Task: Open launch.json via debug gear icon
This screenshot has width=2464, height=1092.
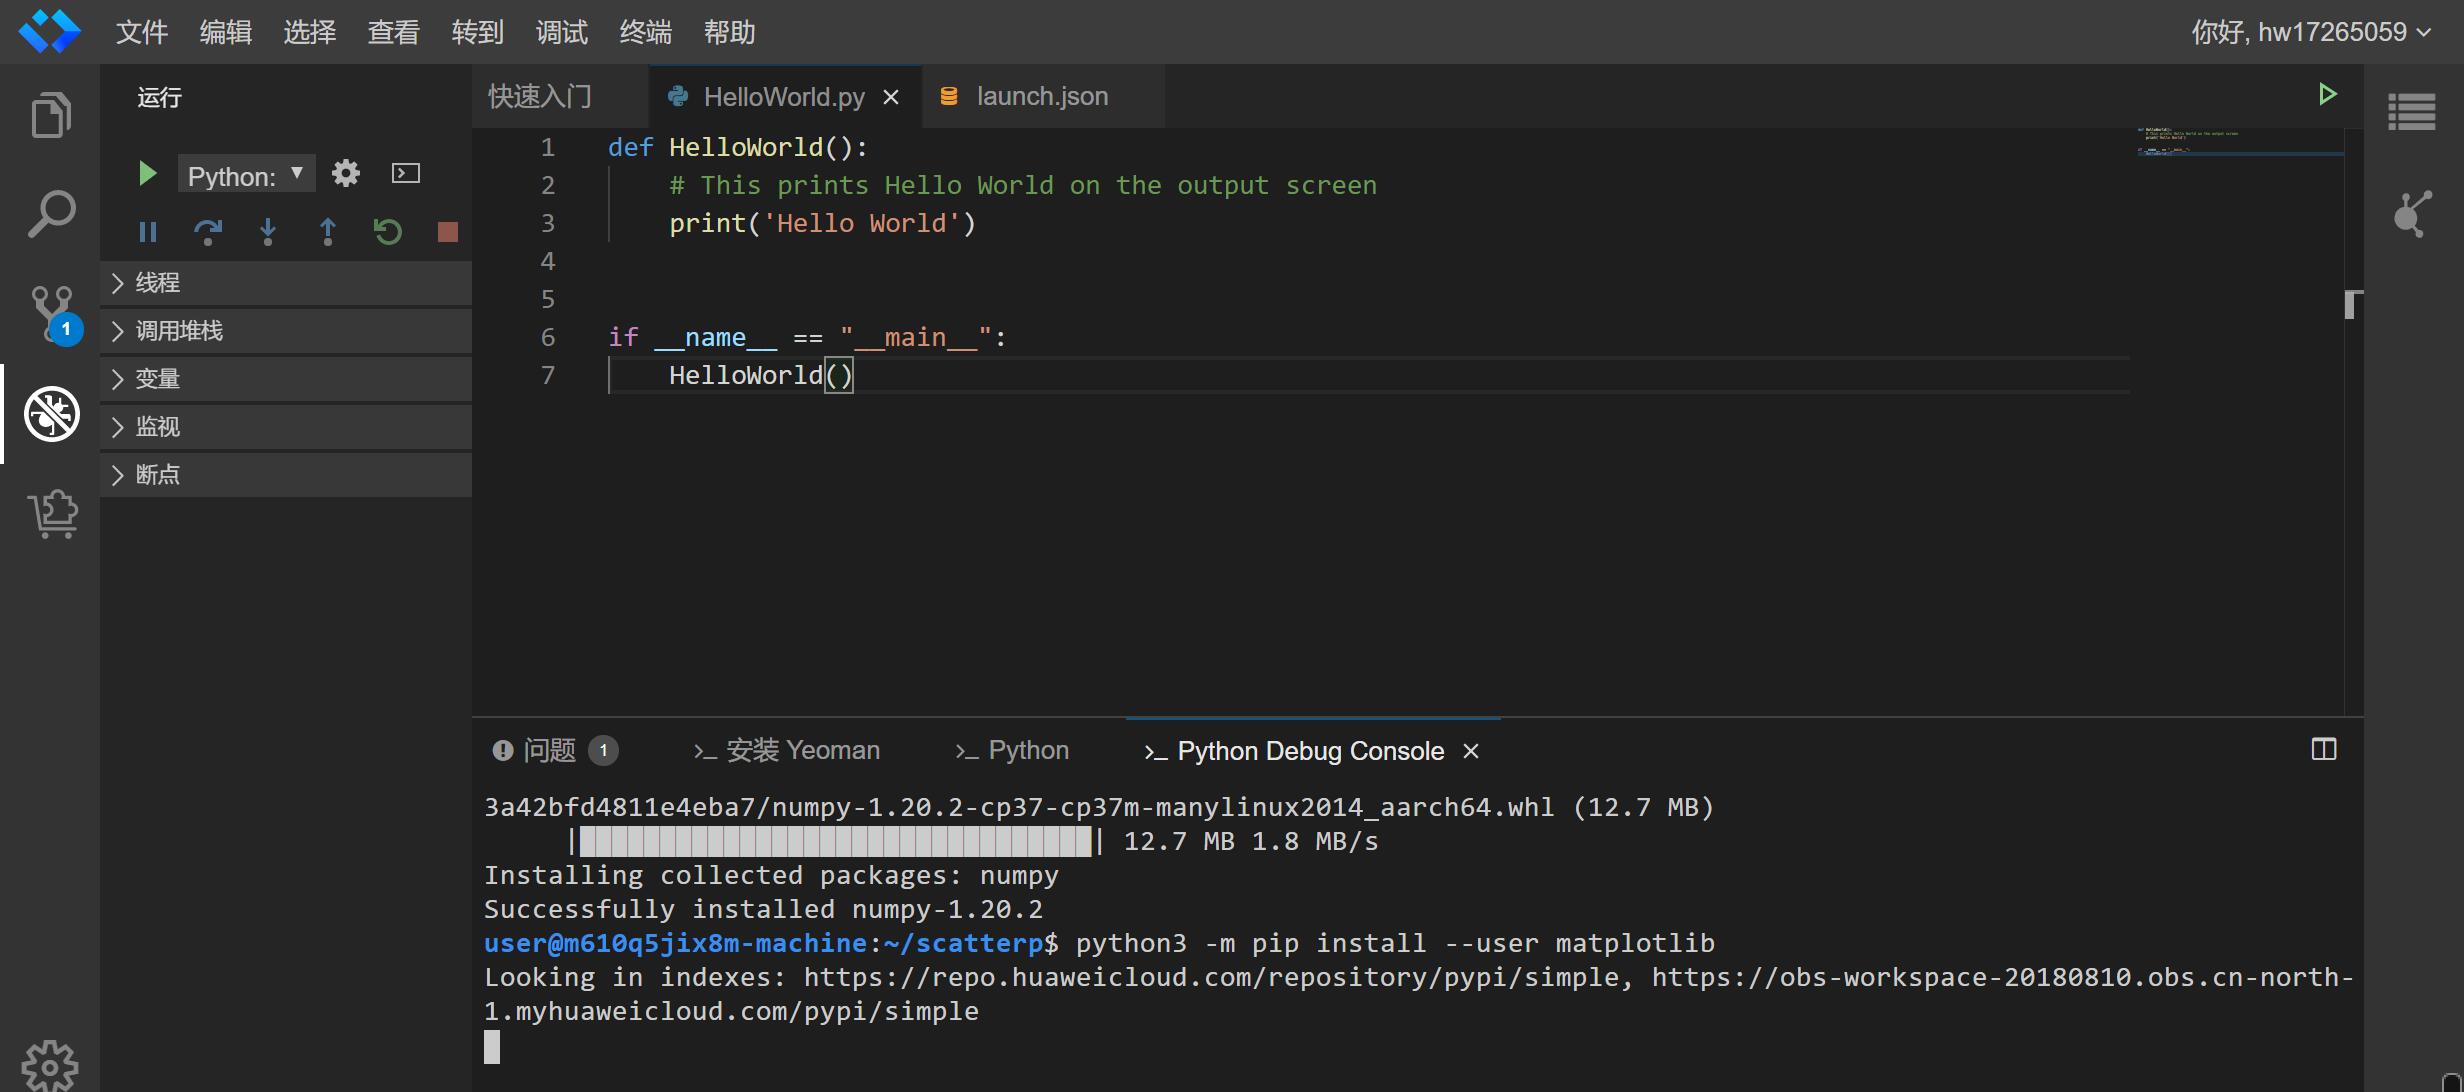Action: [346, 174]
